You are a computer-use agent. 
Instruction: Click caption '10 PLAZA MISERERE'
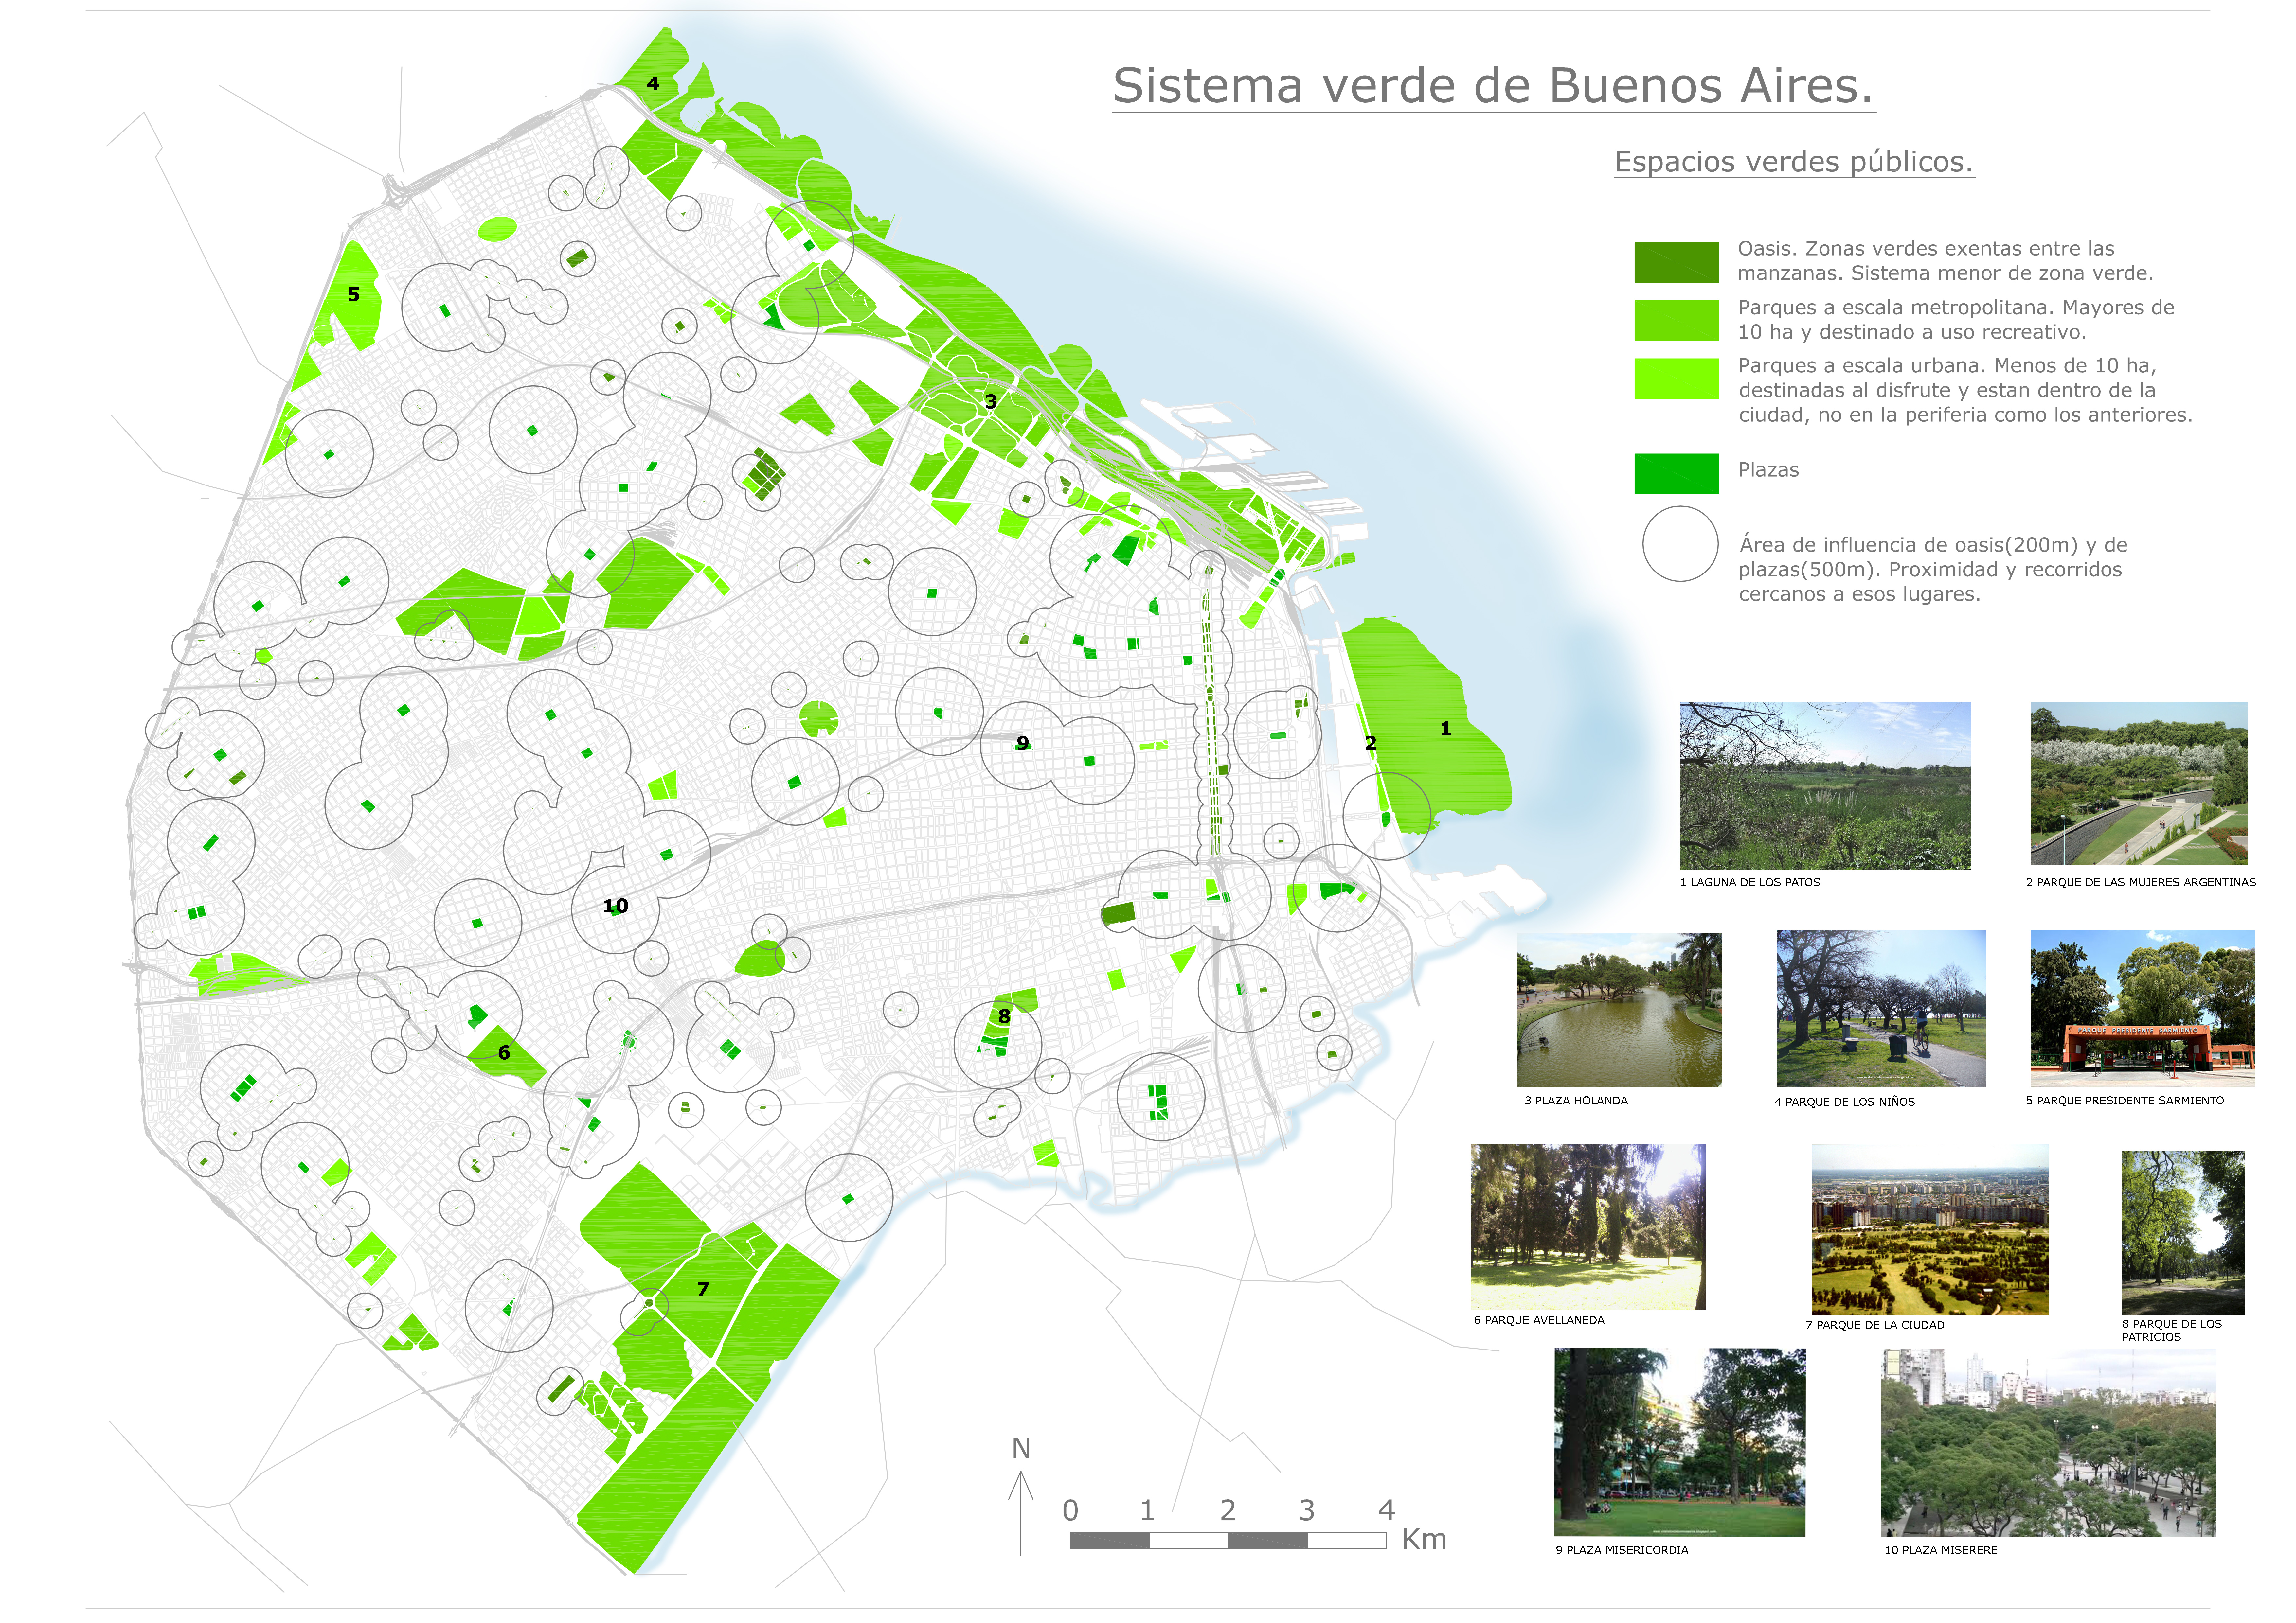pyautogui.click(x=1941, y=1550)
